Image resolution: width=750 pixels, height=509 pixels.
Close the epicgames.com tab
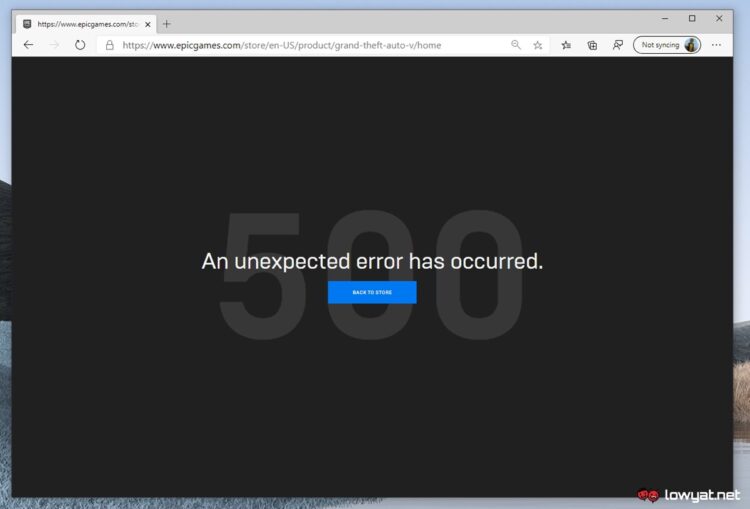point(148,24)
